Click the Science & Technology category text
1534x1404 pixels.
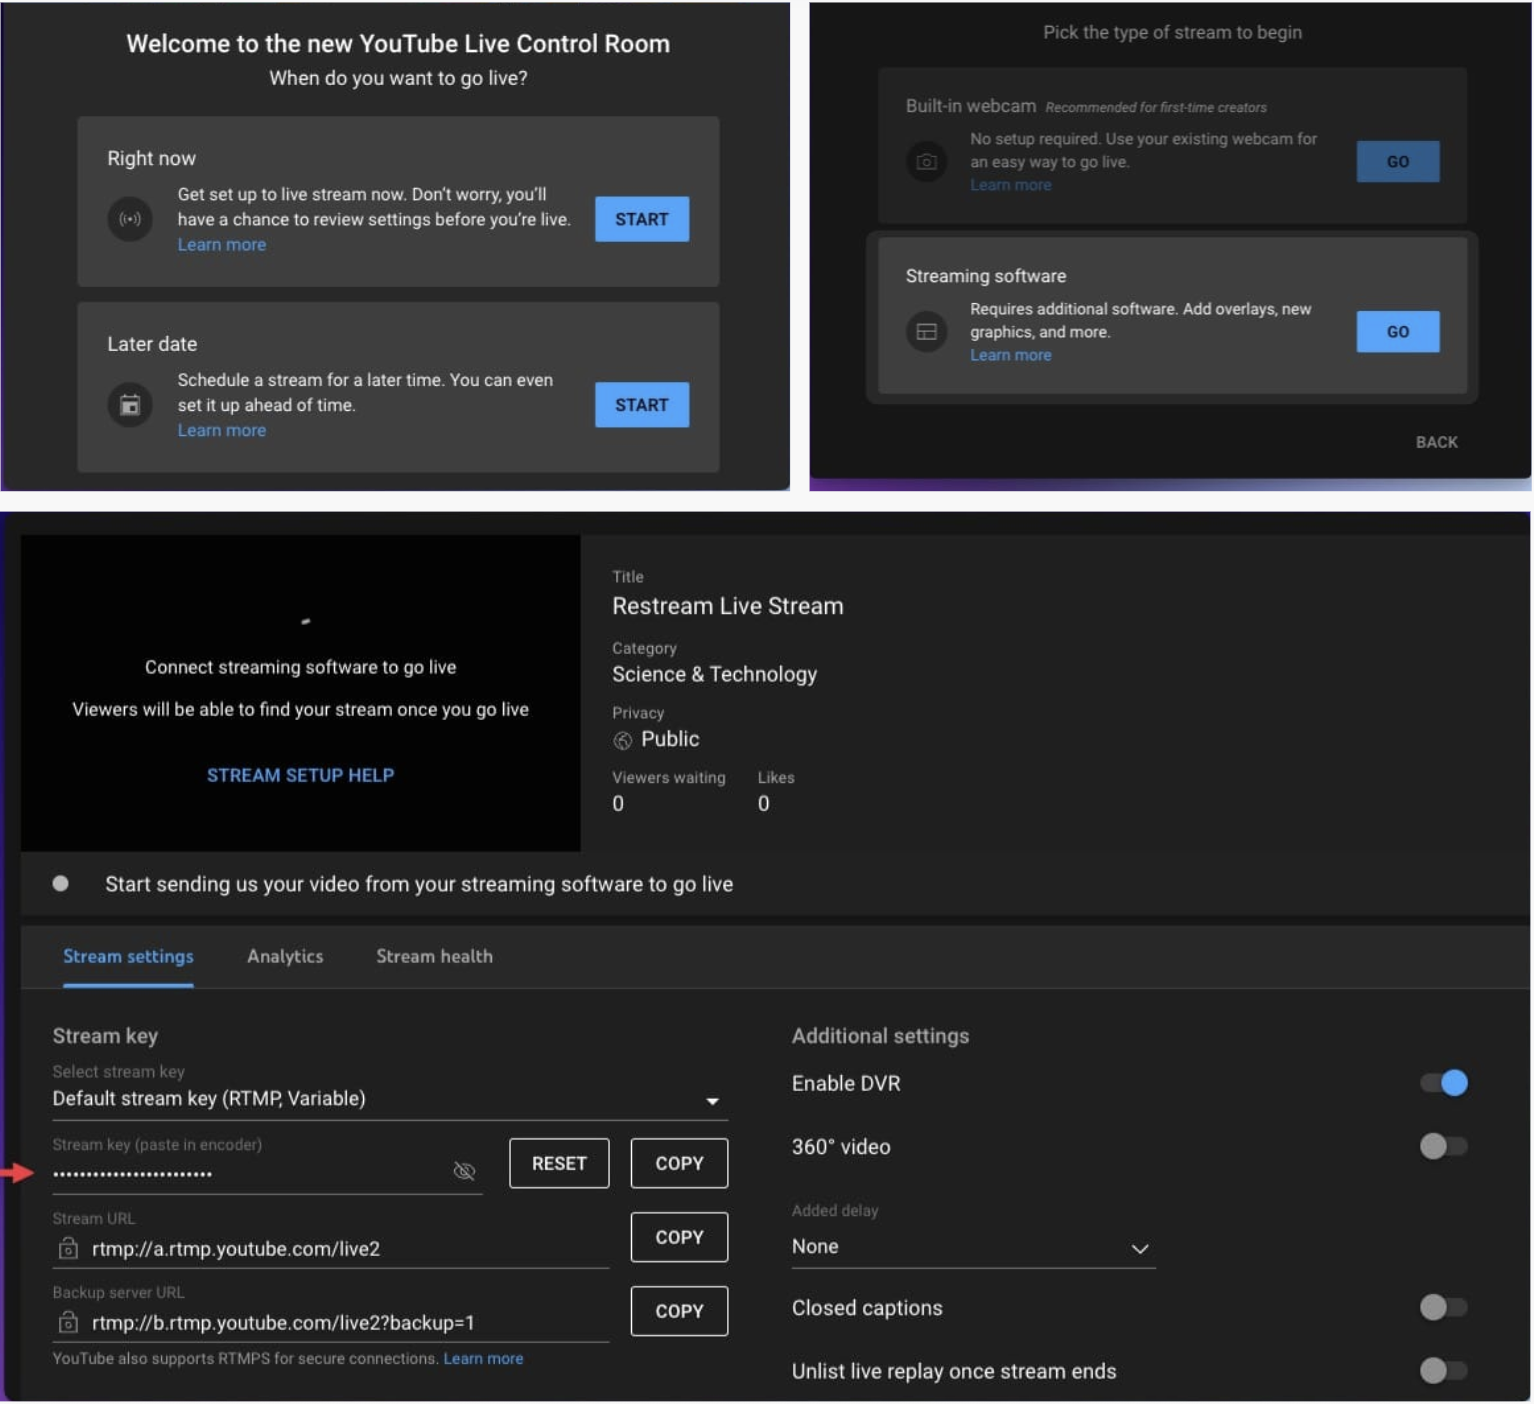tap(714, 674)
